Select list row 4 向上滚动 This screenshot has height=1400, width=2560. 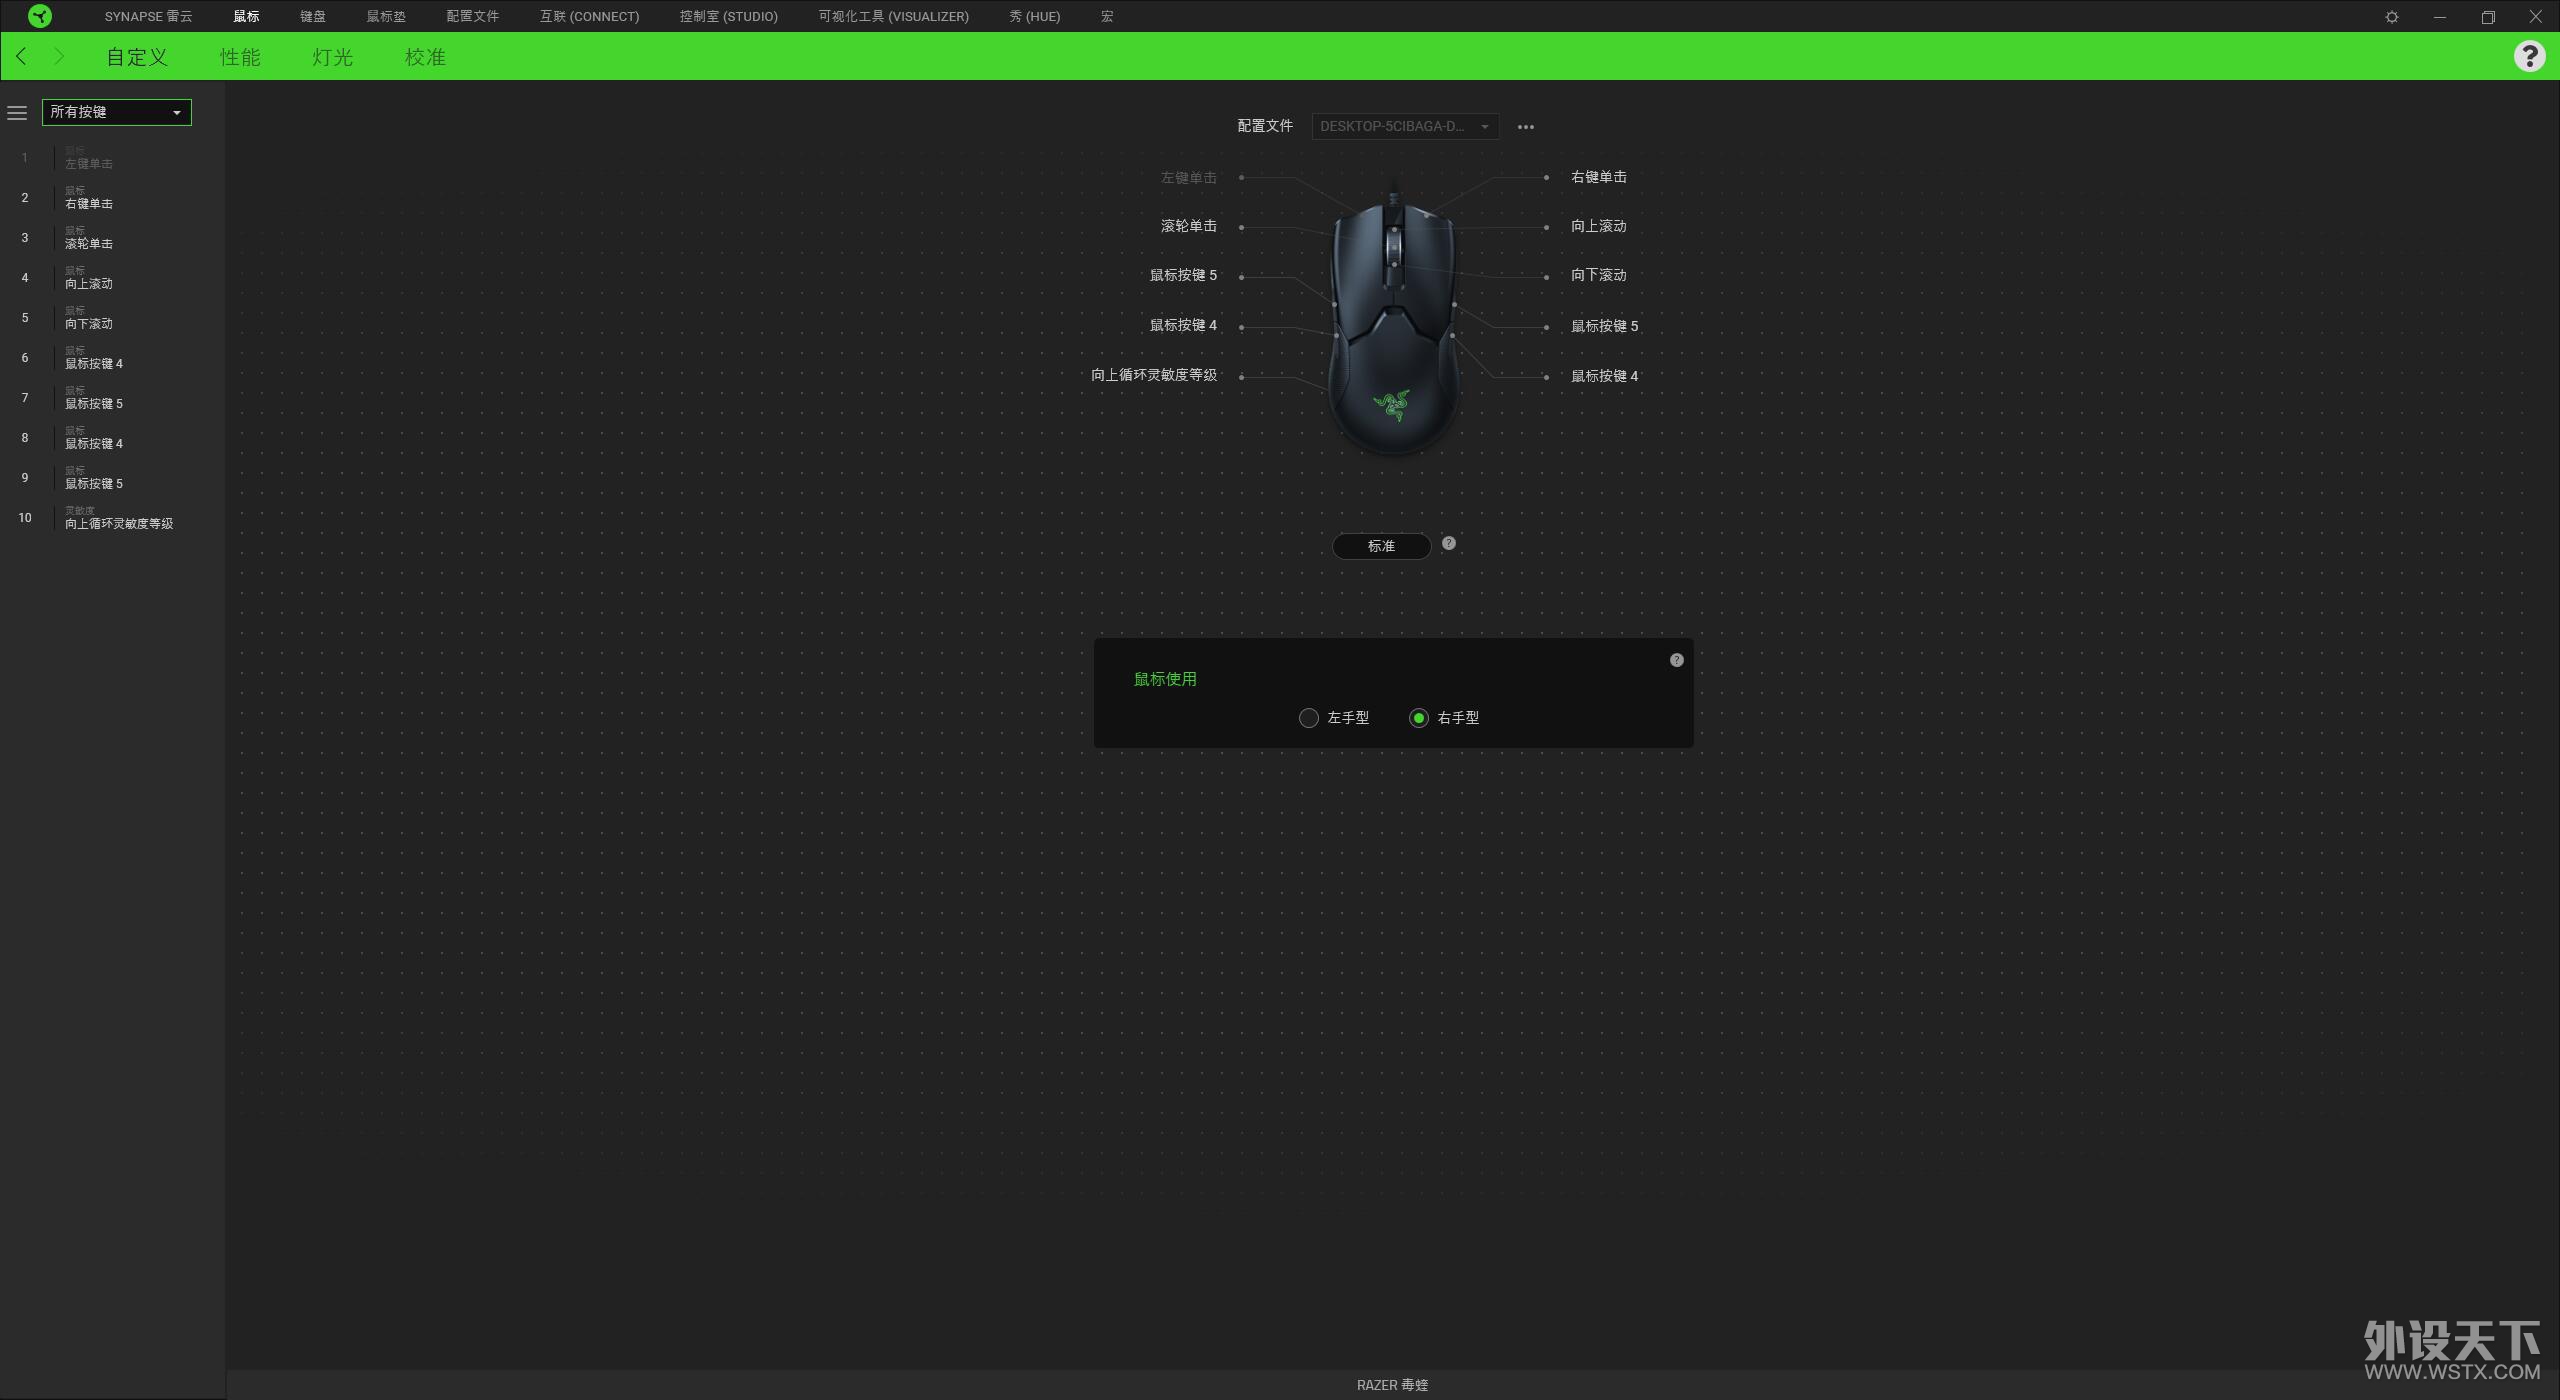click(112, 278)
